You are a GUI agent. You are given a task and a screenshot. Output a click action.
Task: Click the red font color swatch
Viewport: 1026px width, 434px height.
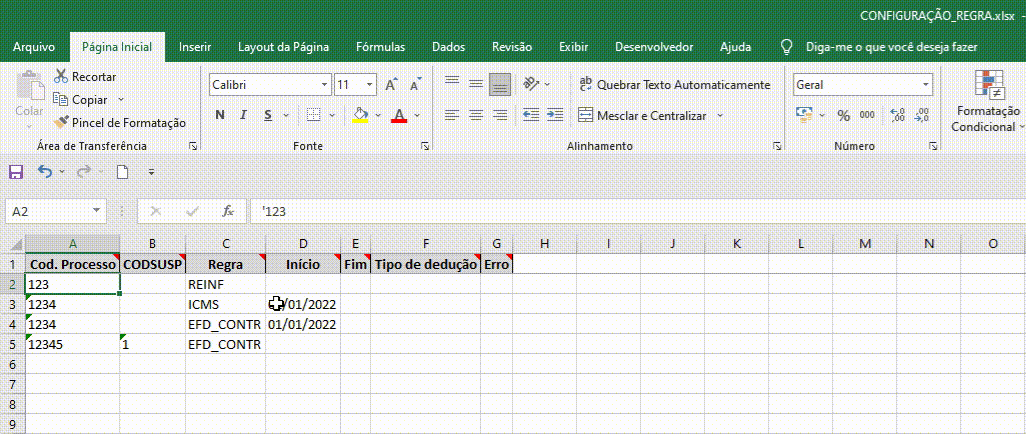click(399, 116)
